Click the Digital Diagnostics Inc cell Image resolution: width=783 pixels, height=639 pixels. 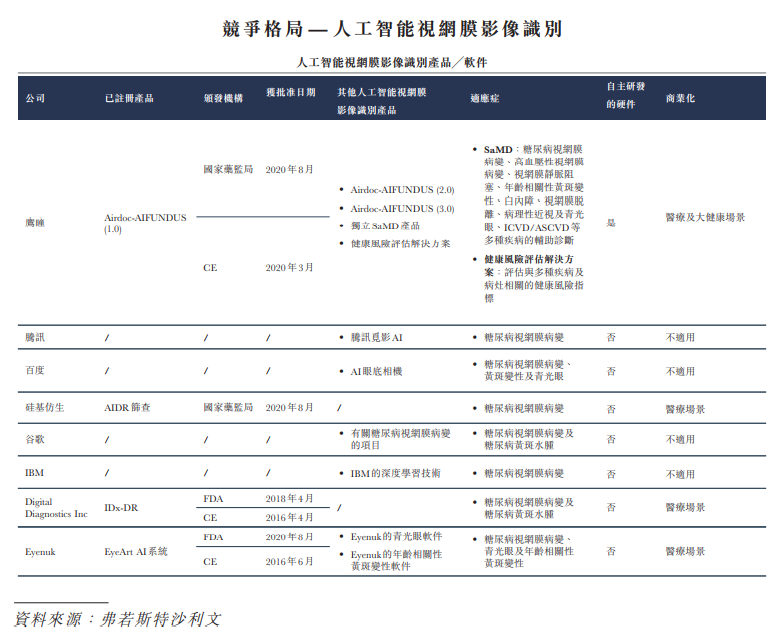click(x=56, y=508)
